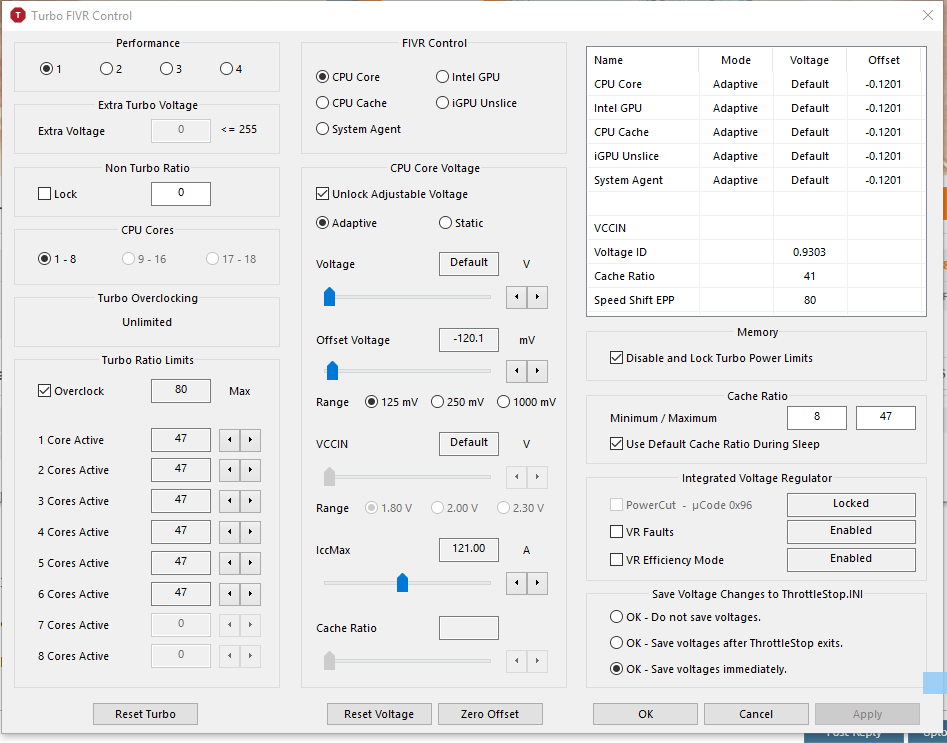947x743 pixels.
Task: Click the Non Turbo Ratio value field
Action: point(181,193)
